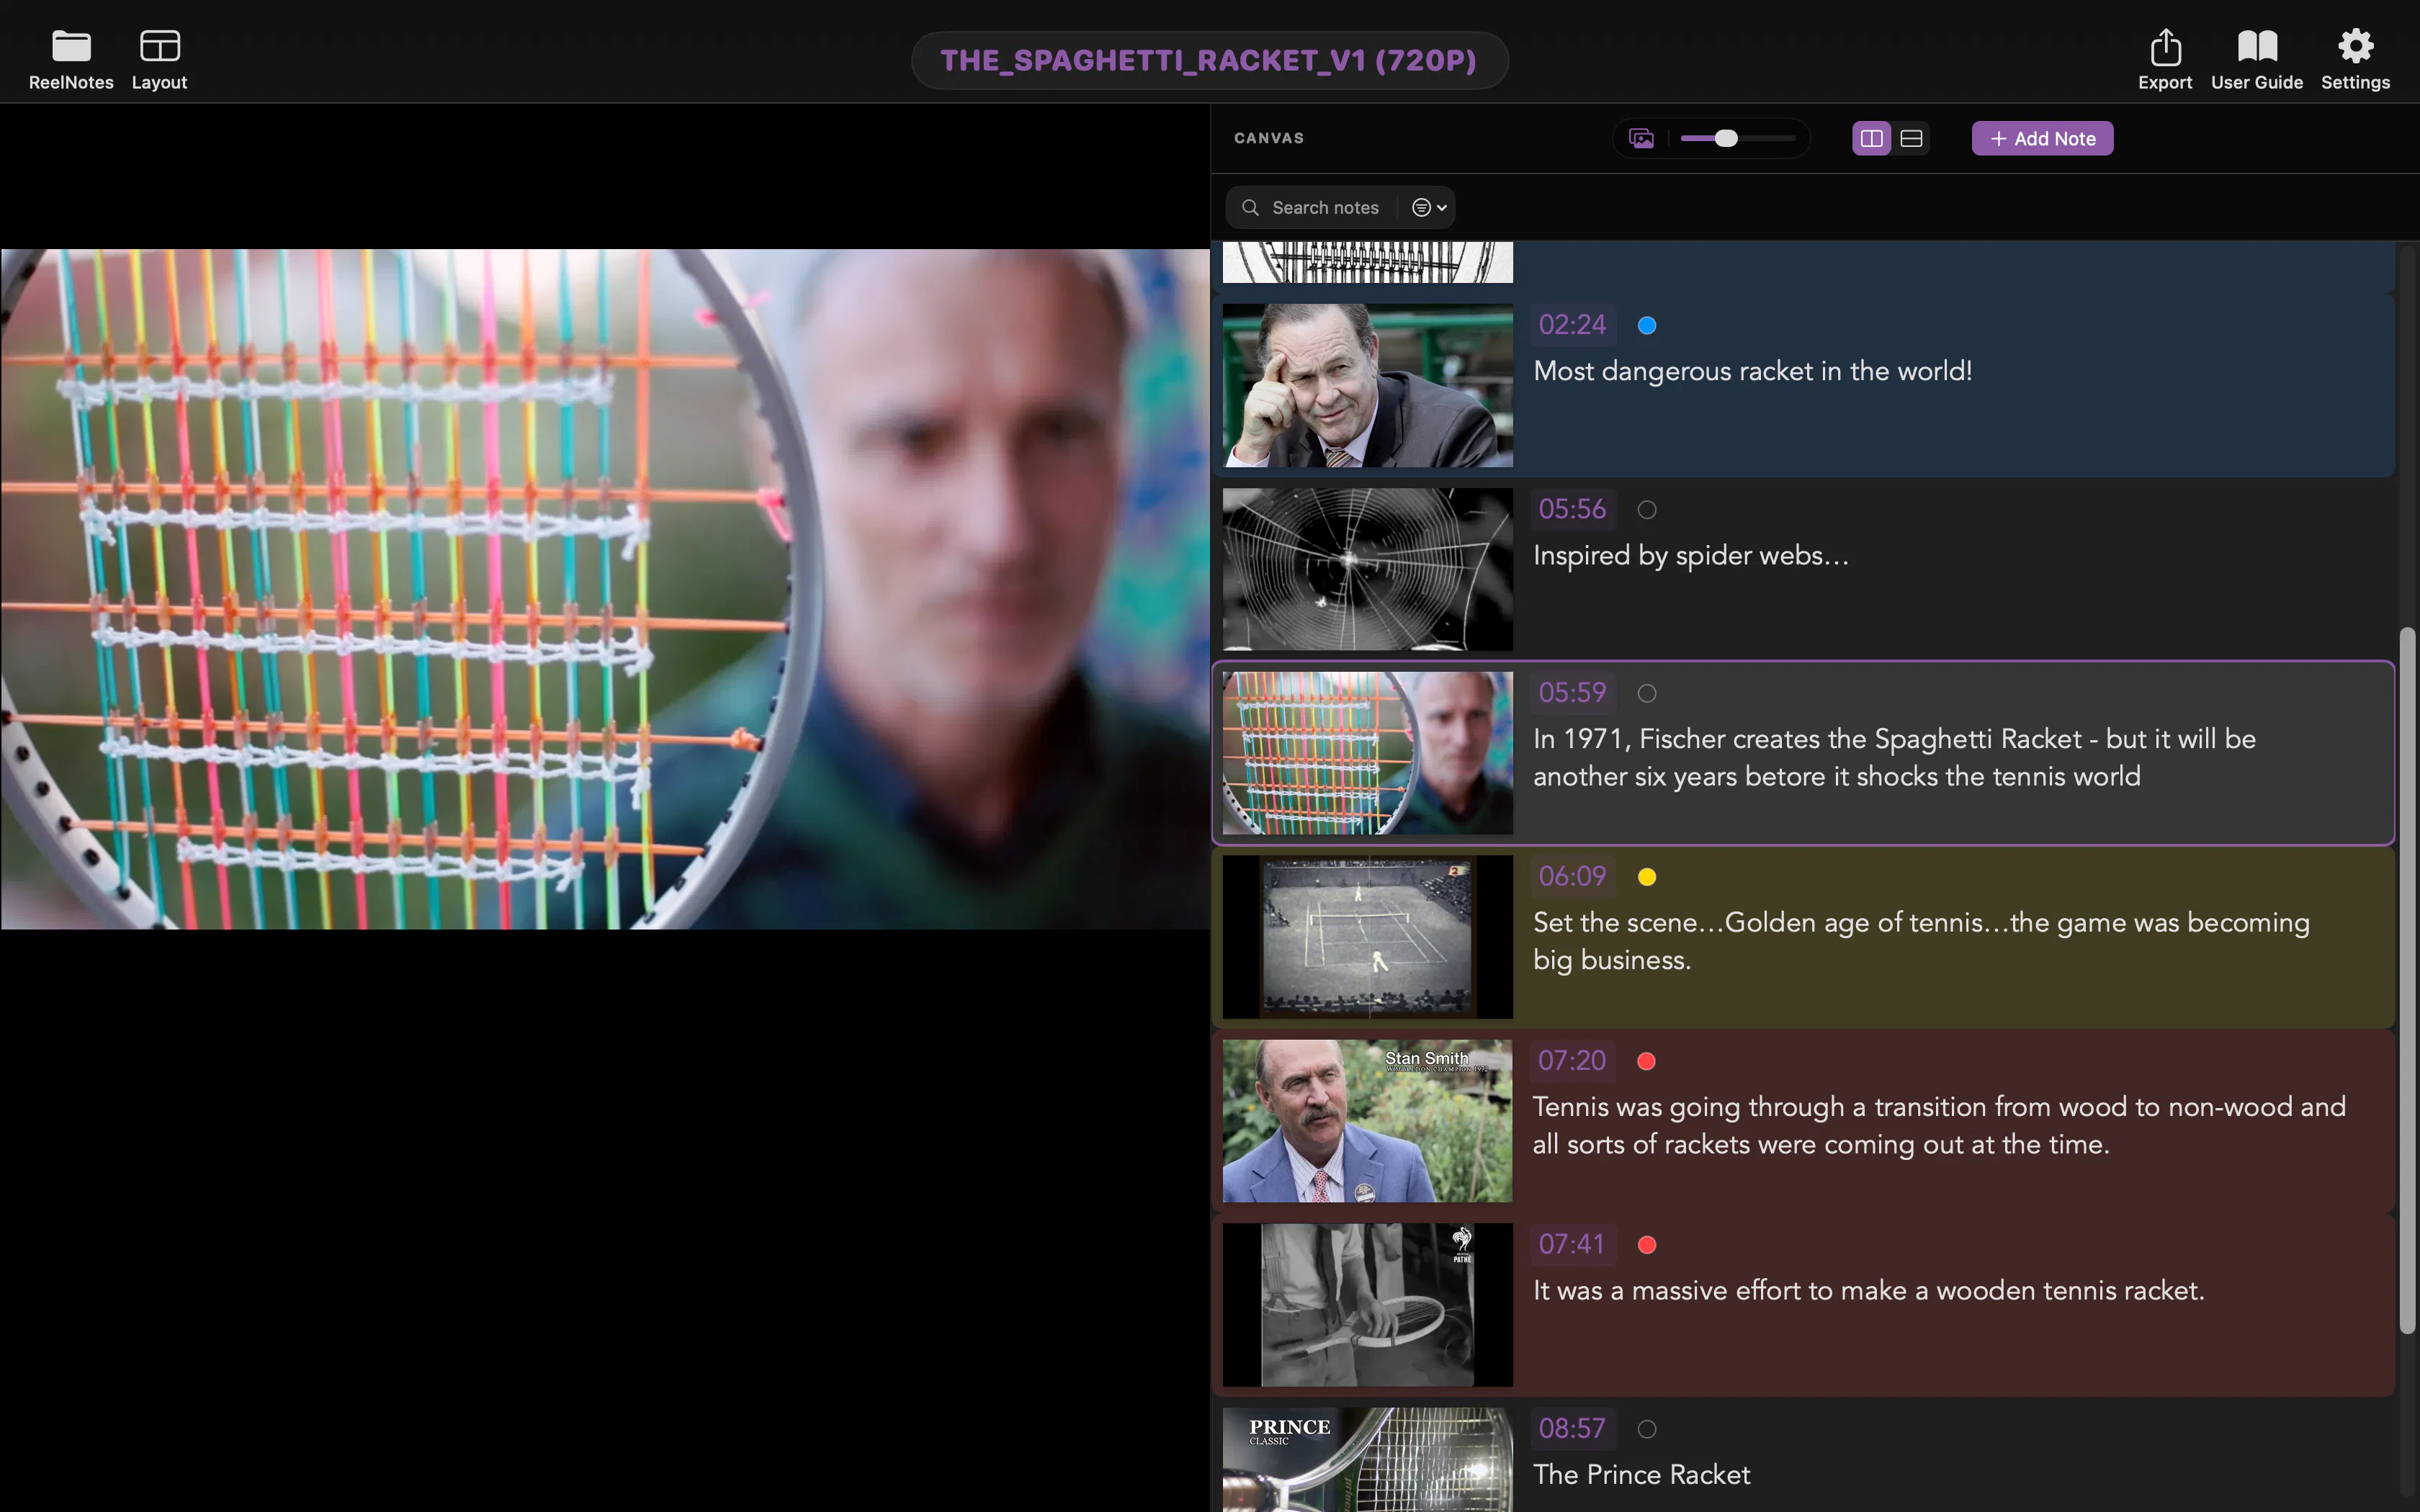This screenshot has width=2420, height=1512.
Task: Click the Add Note button
Action: coord(2042,138)
